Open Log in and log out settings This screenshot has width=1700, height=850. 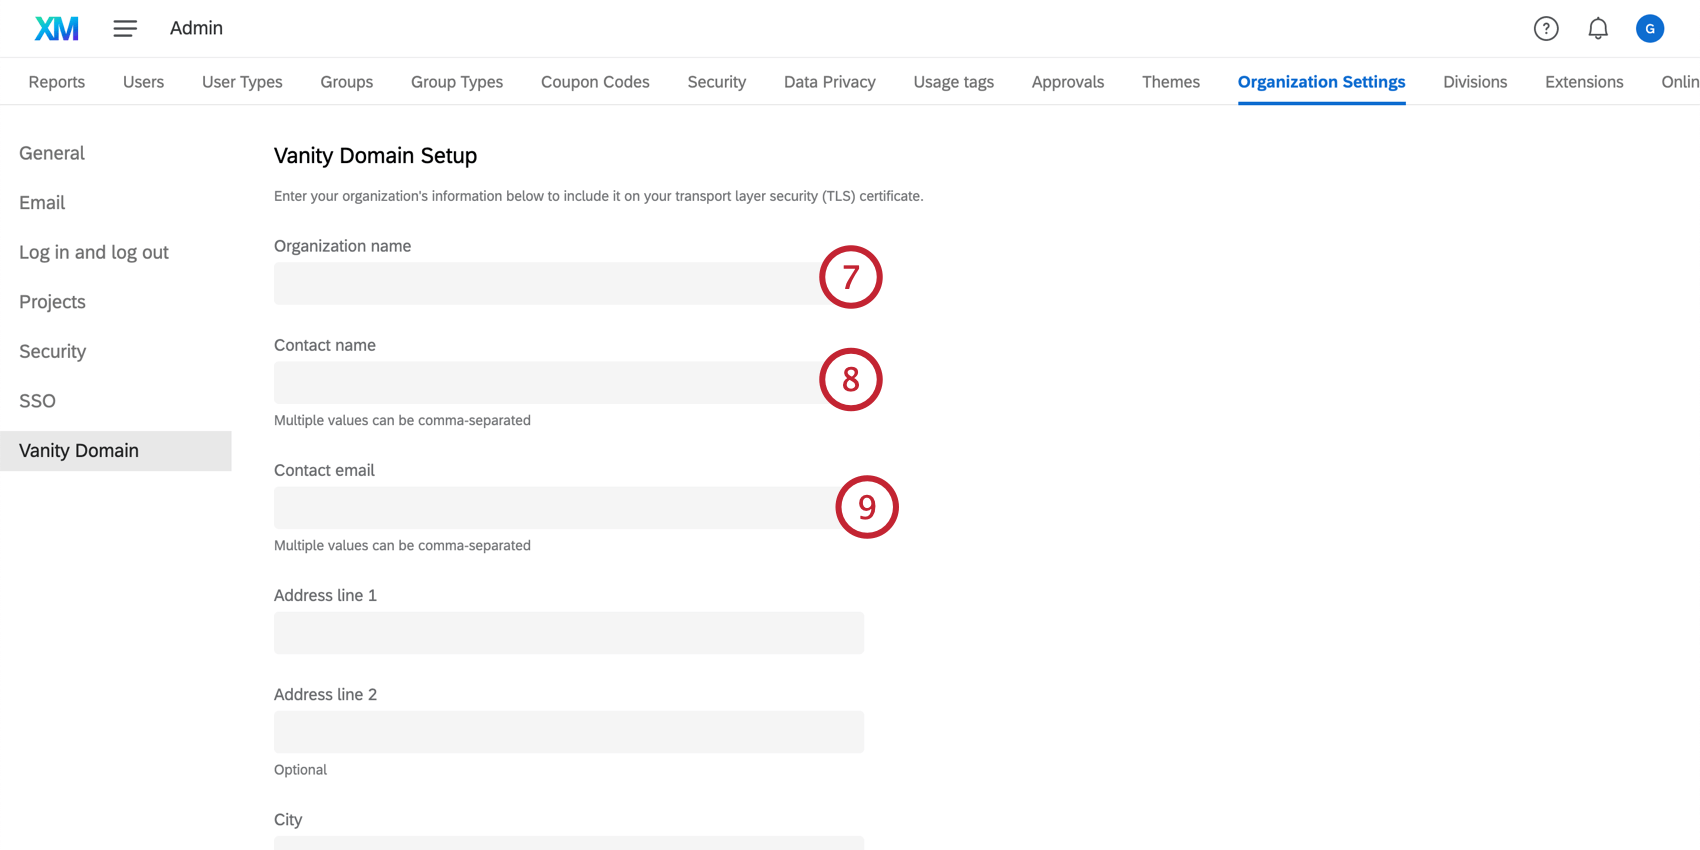[94, 252]
